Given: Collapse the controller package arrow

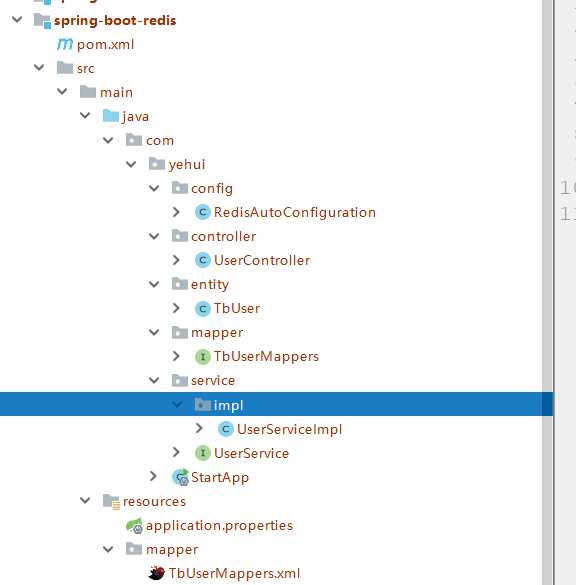Looking at the screenshot, I should point(154,236).
